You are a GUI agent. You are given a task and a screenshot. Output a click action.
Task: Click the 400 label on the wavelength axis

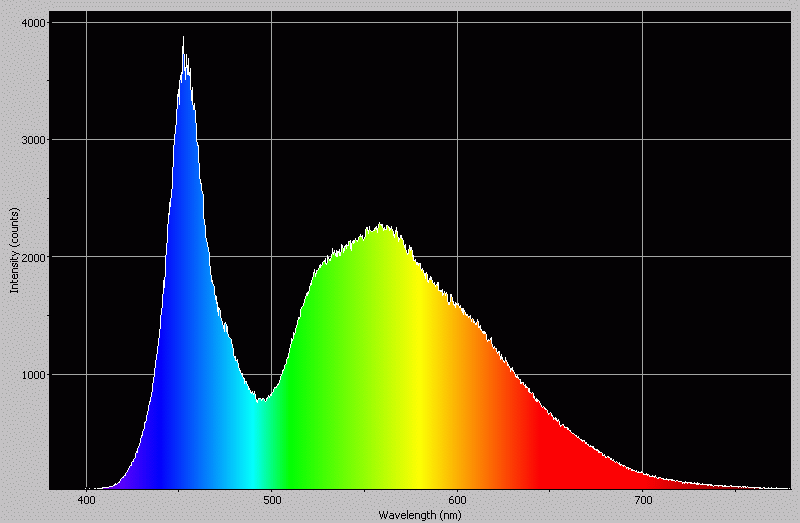coord(87,498)
